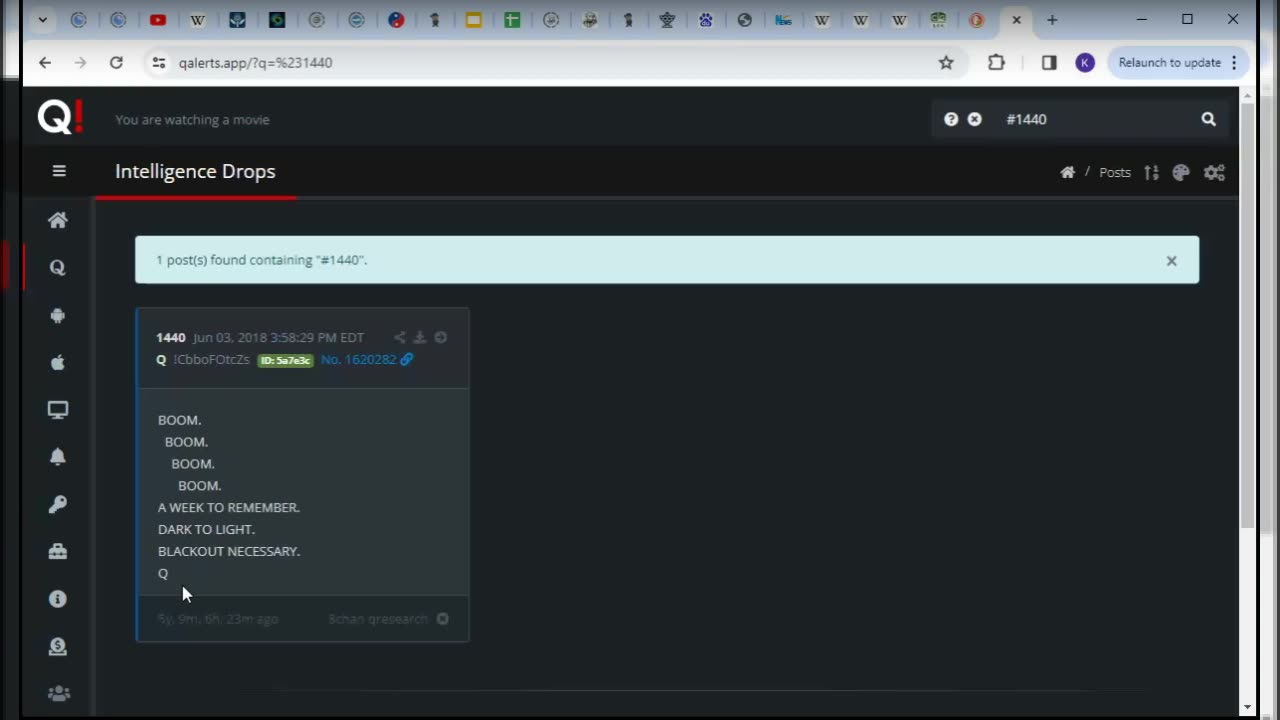The height and width of the screenshot is (720, 1280).
Task: Click the search help question mark icon
Action: 951,119
